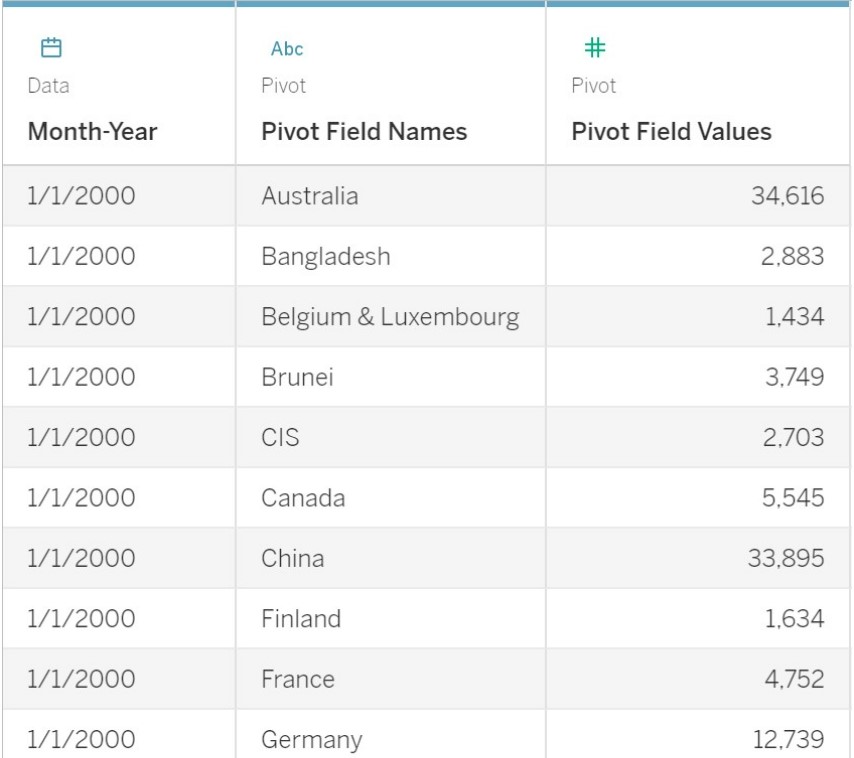Select the Pivot Field Values column header
This screenshot has height=758, width=854.
tap(671, 131)
